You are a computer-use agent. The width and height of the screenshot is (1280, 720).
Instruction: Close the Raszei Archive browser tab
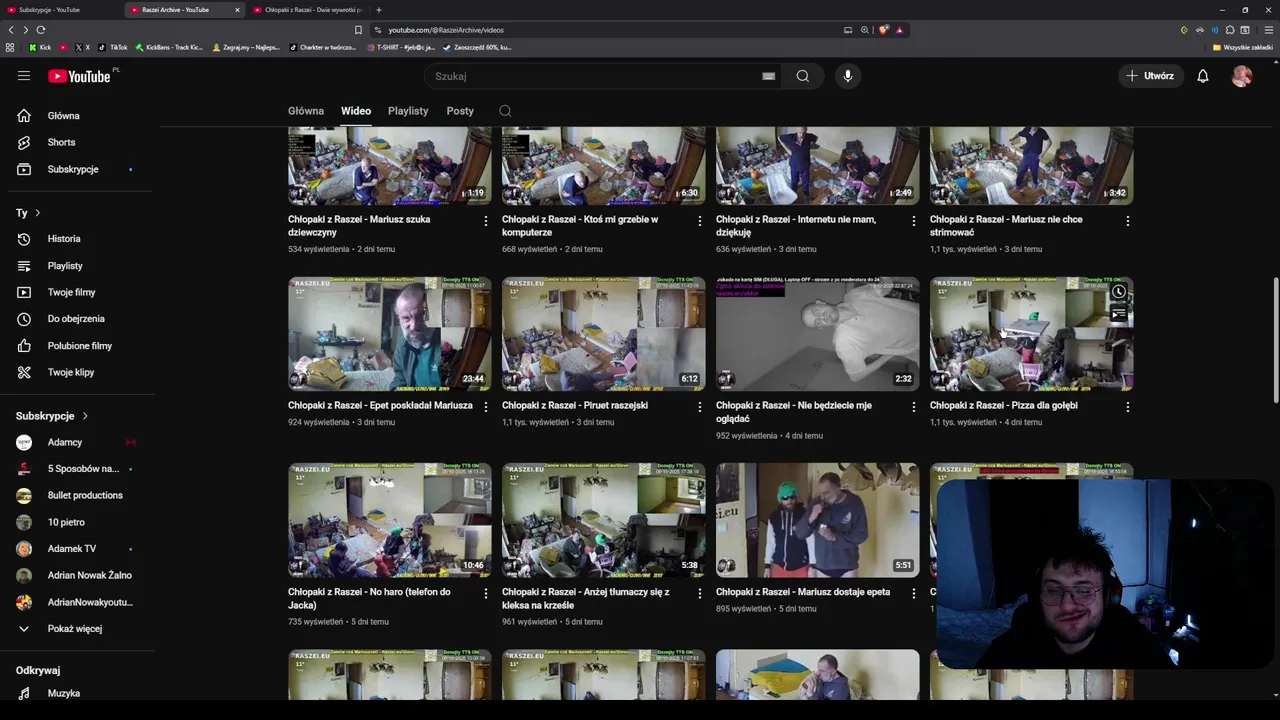pyautogui.click(x=237, y=10)
